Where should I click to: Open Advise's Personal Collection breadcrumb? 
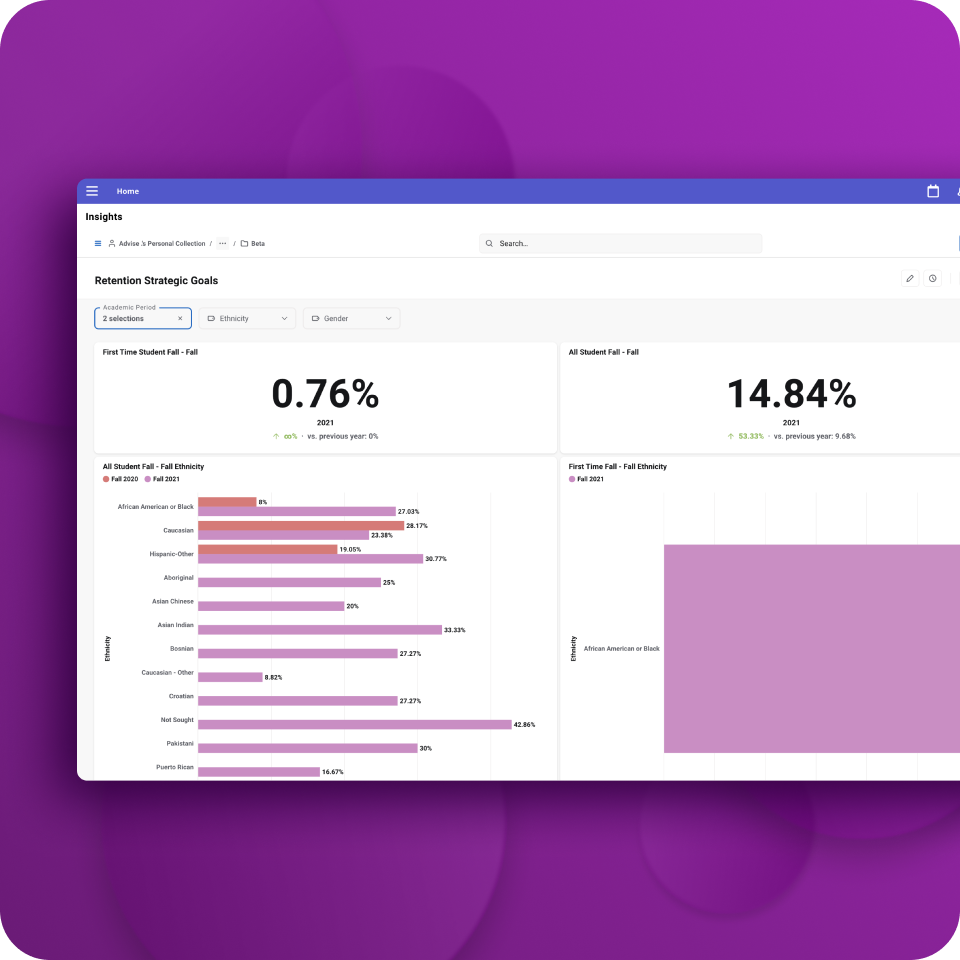tap(157, 244)
